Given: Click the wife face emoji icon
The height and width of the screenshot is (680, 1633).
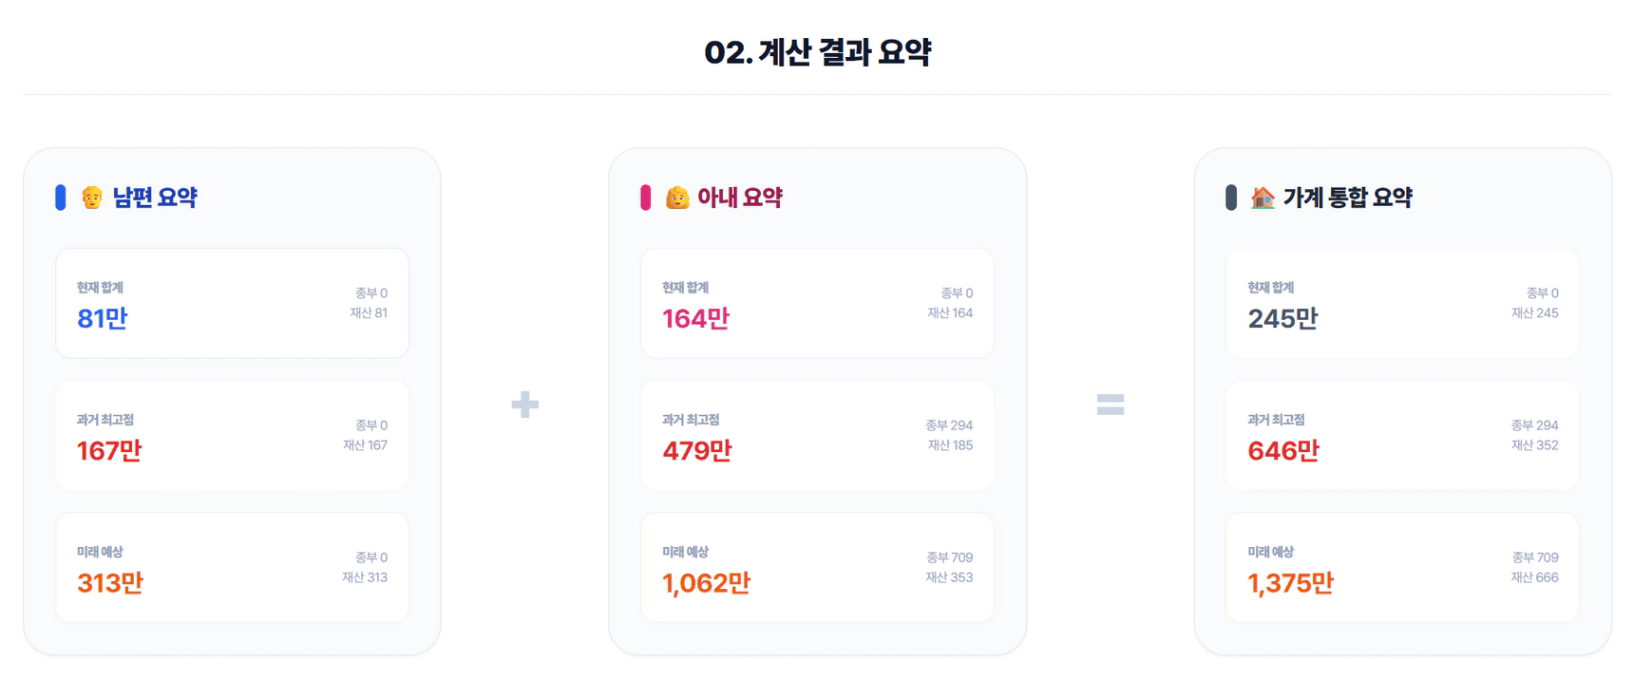Looking at the screenshot, I should (x=677, y=198).
